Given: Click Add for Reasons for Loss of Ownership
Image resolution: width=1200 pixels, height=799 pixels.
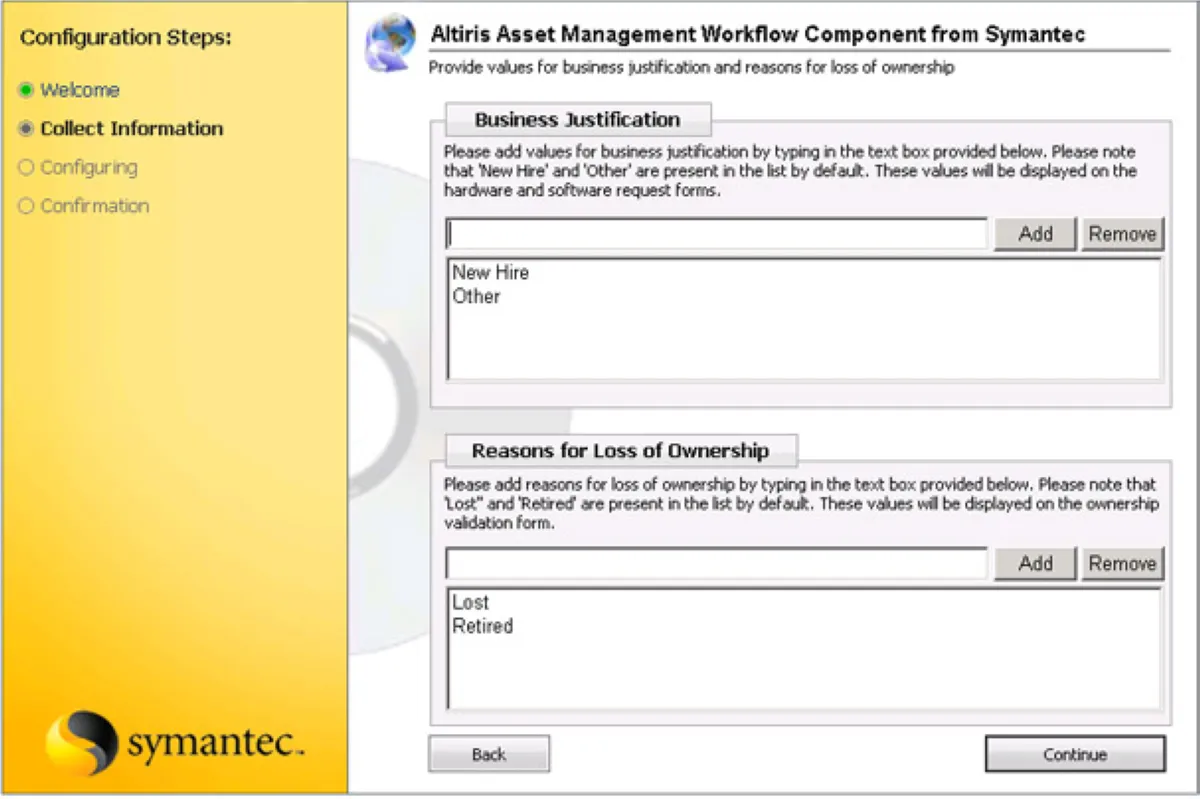Looking at the screenshot, I should 1035,563.
